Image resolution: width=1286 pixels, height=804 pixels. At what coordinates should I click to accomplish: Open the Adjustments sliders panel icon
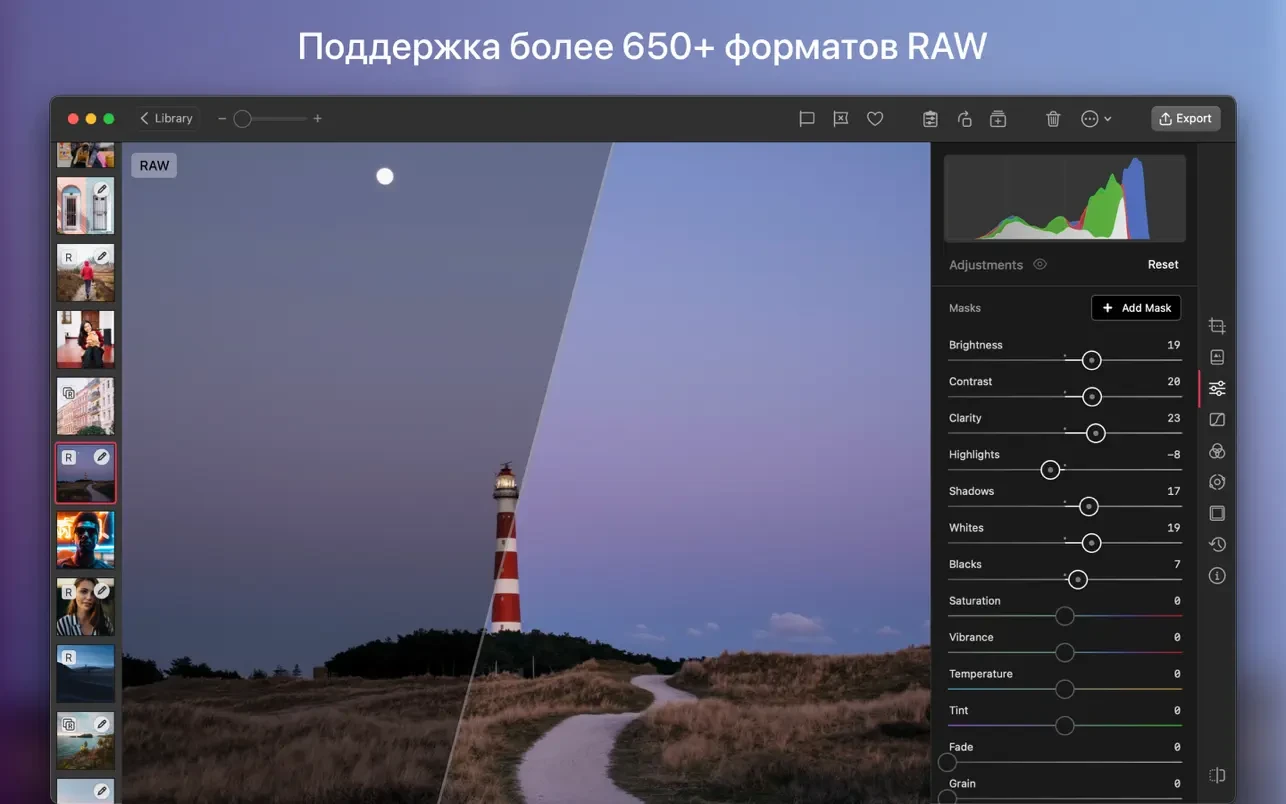[x=1217, y=388]
